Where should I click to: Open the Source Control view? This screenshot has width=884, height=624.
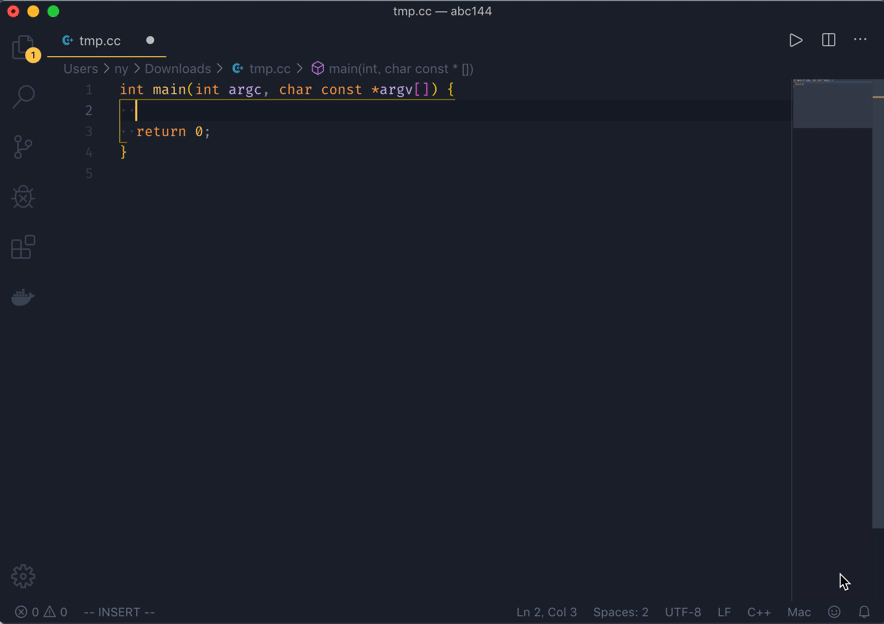tap(22, 146)
